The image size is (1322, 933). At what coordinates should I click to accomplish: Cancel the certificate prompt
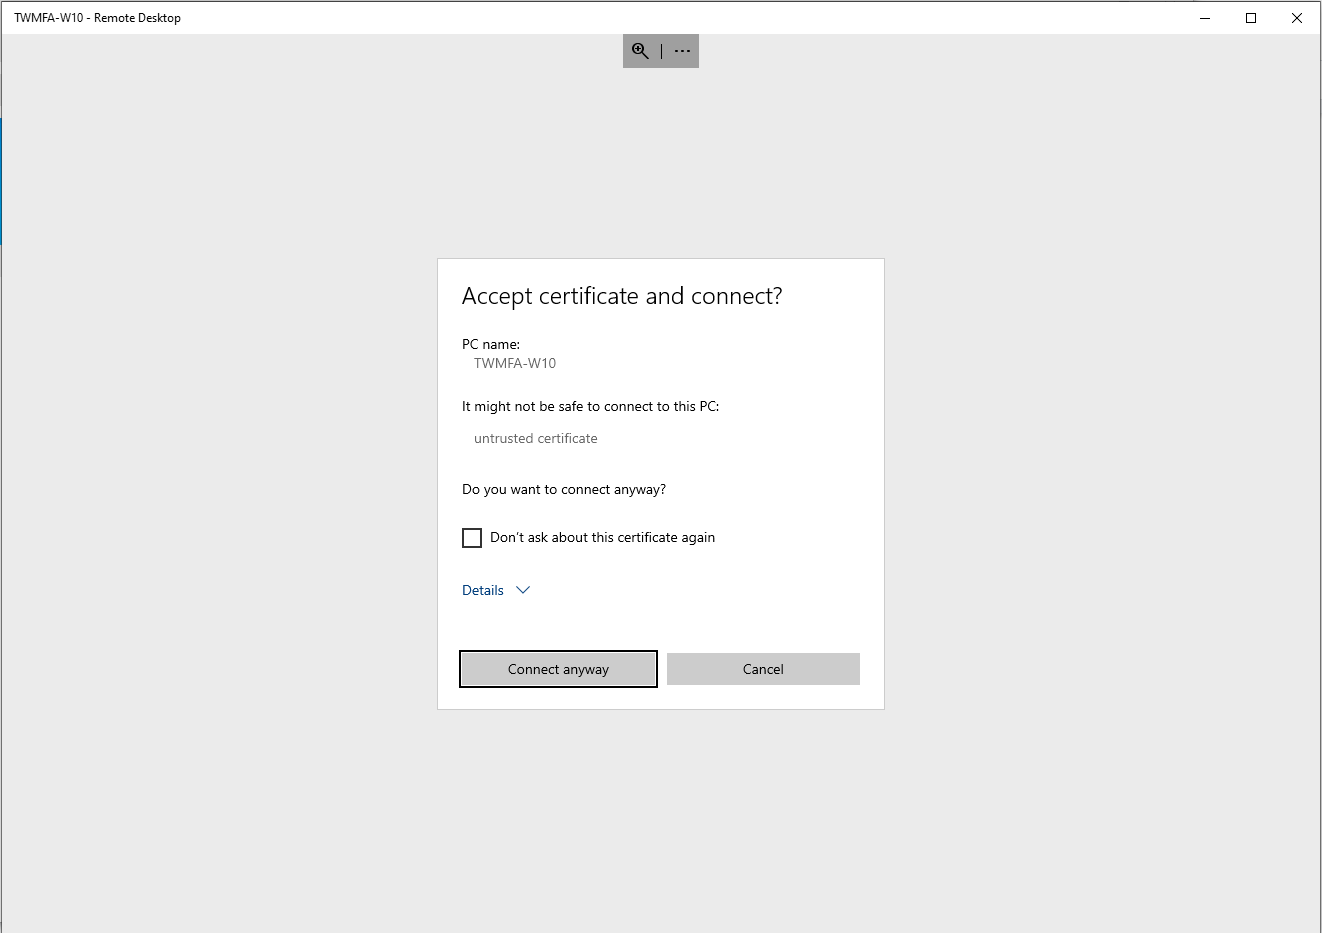763,669
